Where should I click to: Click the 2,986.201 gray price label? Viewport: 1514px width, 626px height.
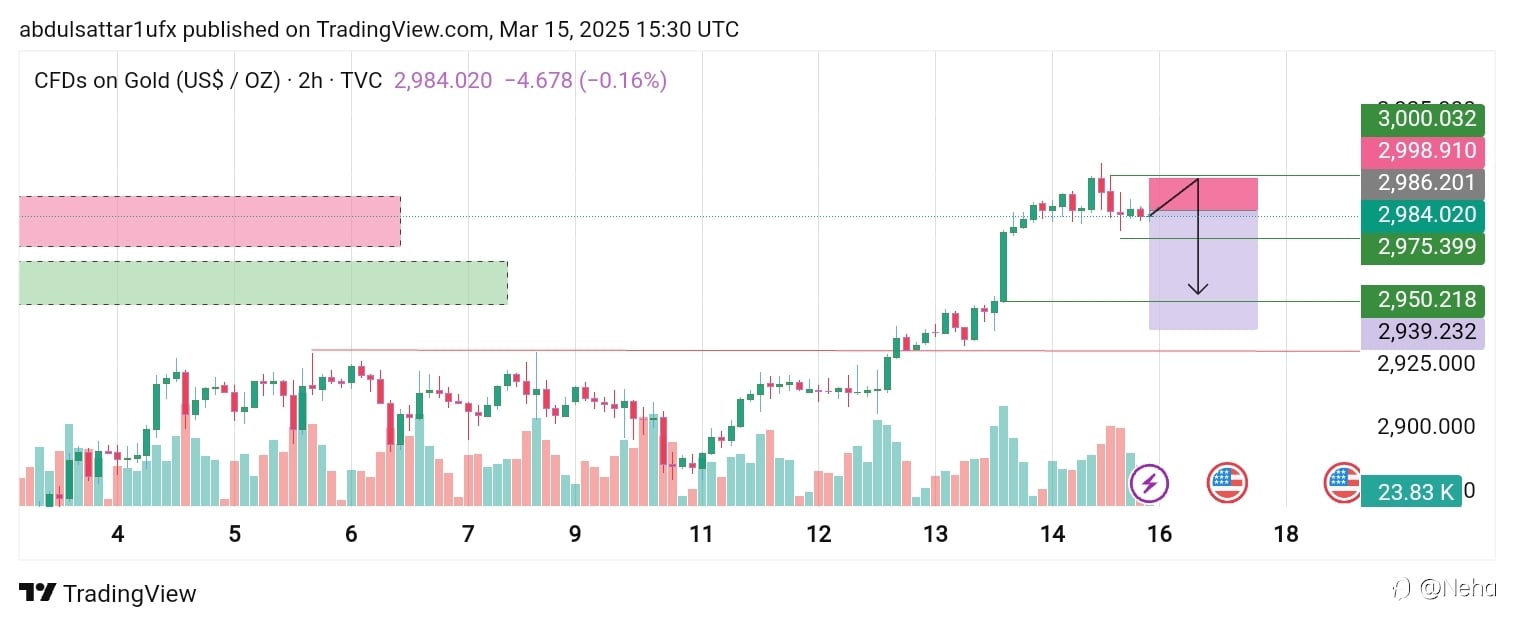[1423, 183]
